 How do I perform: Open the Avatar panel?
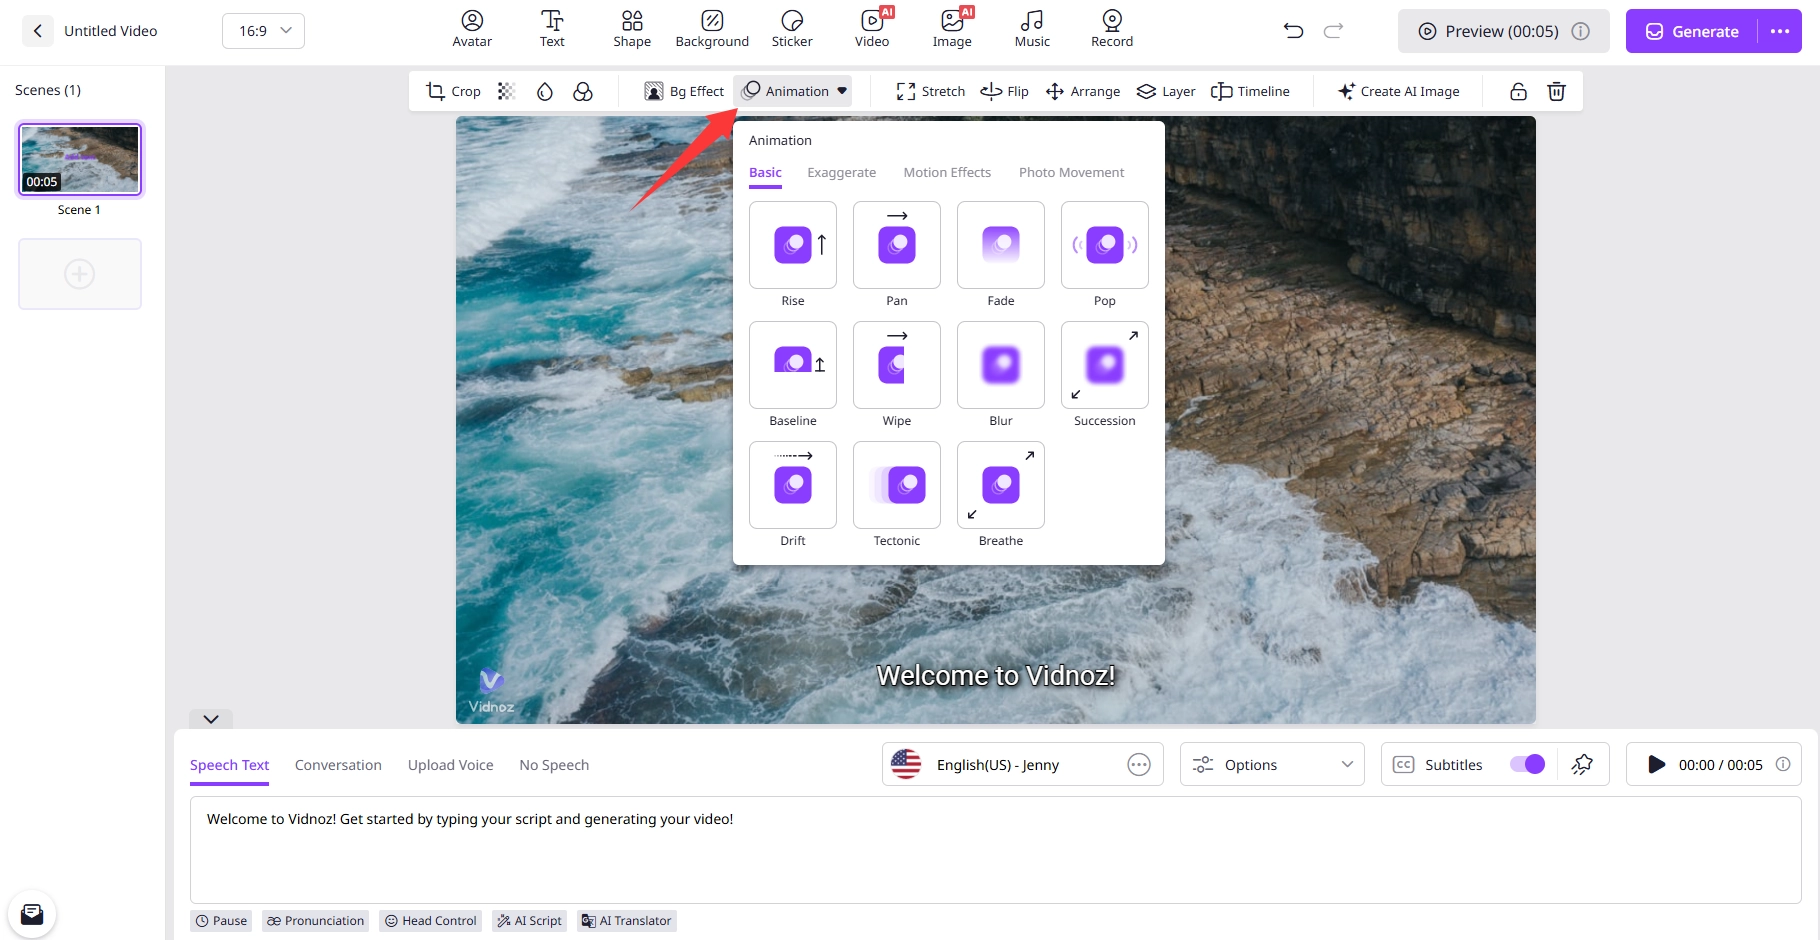coord(471,29)
